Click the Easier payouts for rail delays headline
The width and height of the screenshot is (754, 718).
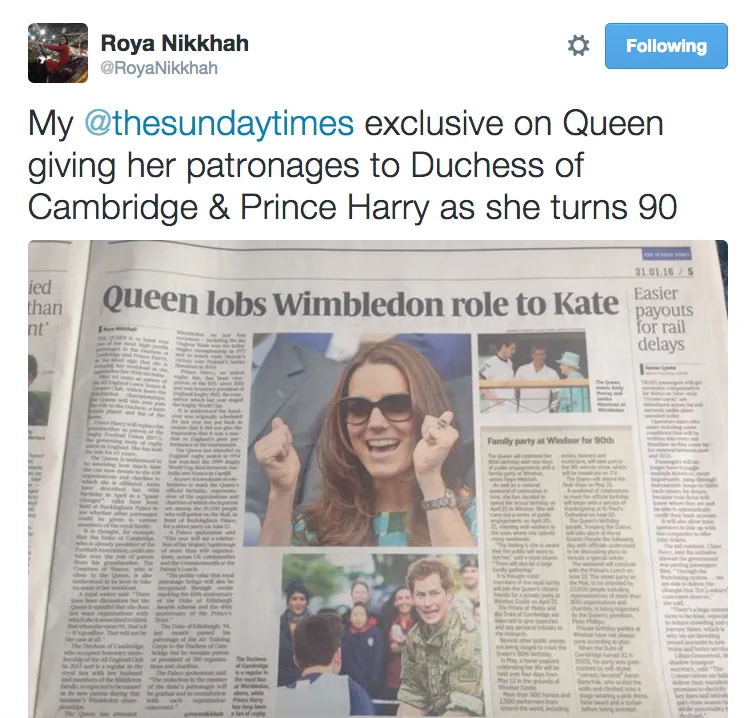pyautogui.click(x=664, y=318)
